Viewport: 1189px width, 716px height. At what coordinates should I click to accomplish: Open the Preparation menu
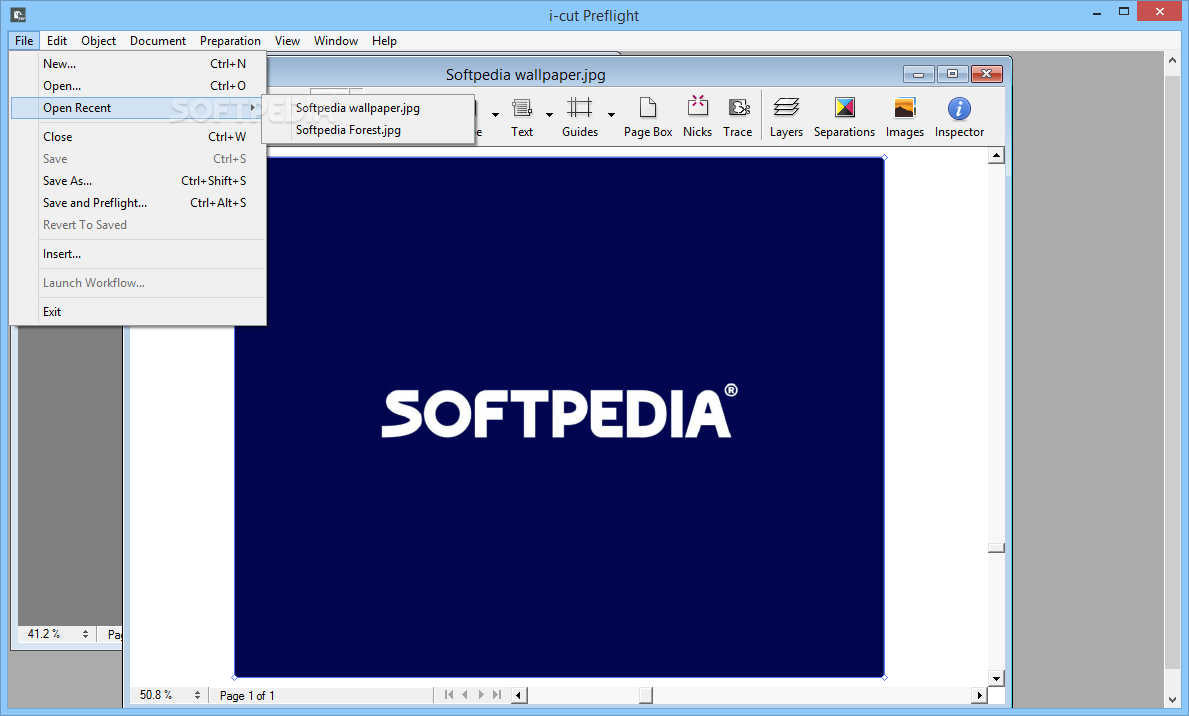point(230,41)
